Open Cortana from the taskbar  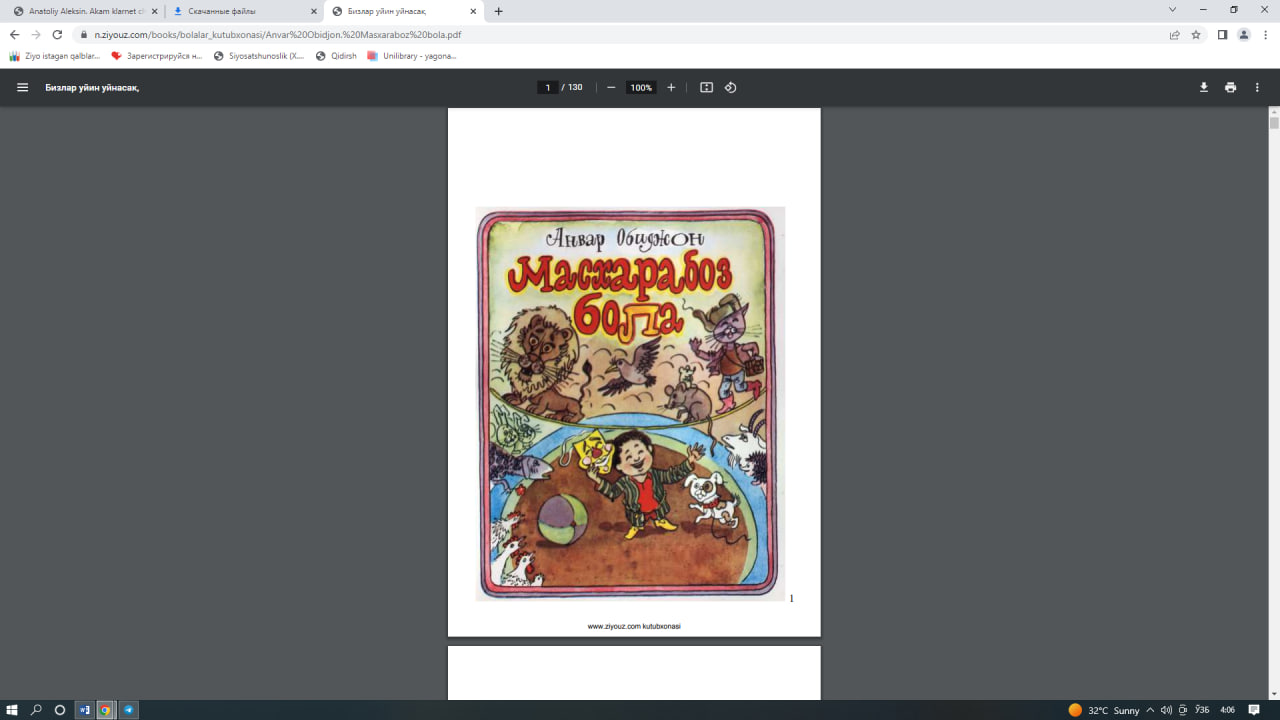[60, 710]
